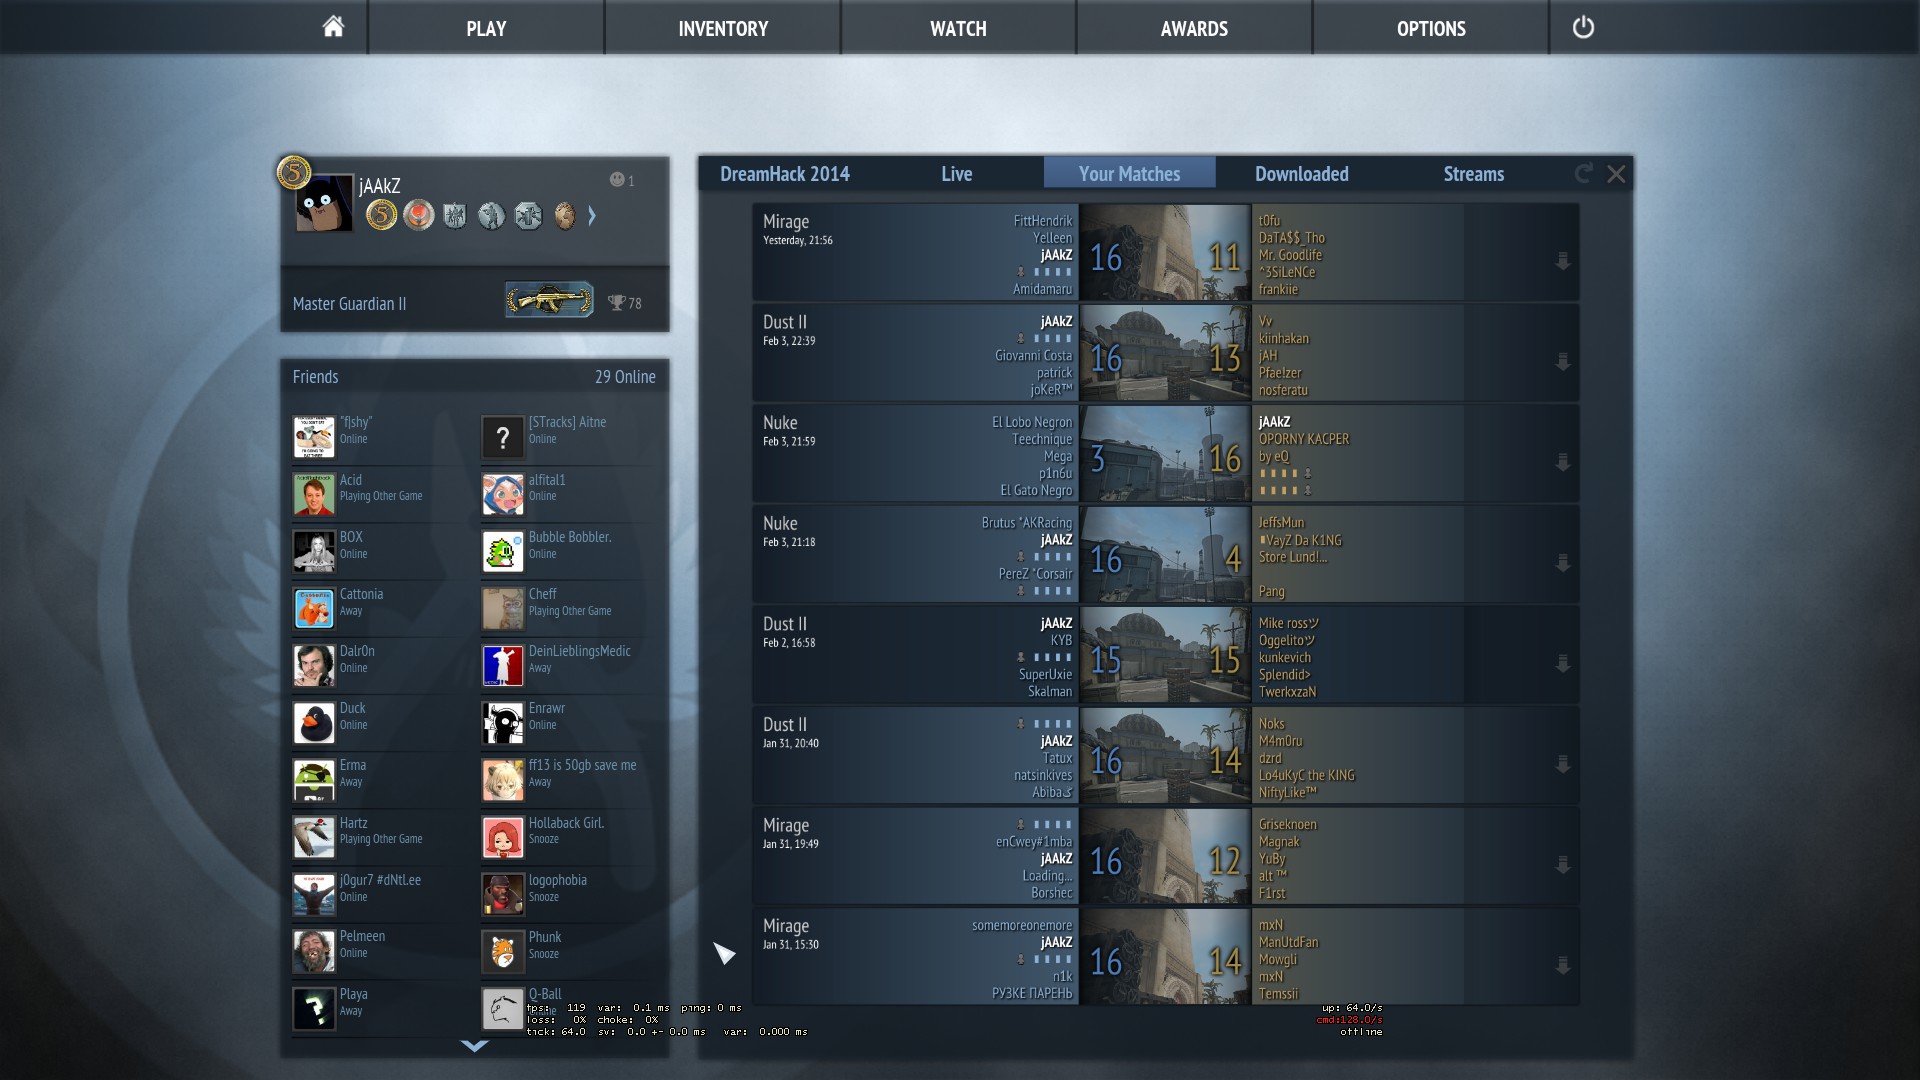This screenshot has height=1080, width=1920.
Task: Download the Dust II 16-14 match demo
Action: (1563, 765)
